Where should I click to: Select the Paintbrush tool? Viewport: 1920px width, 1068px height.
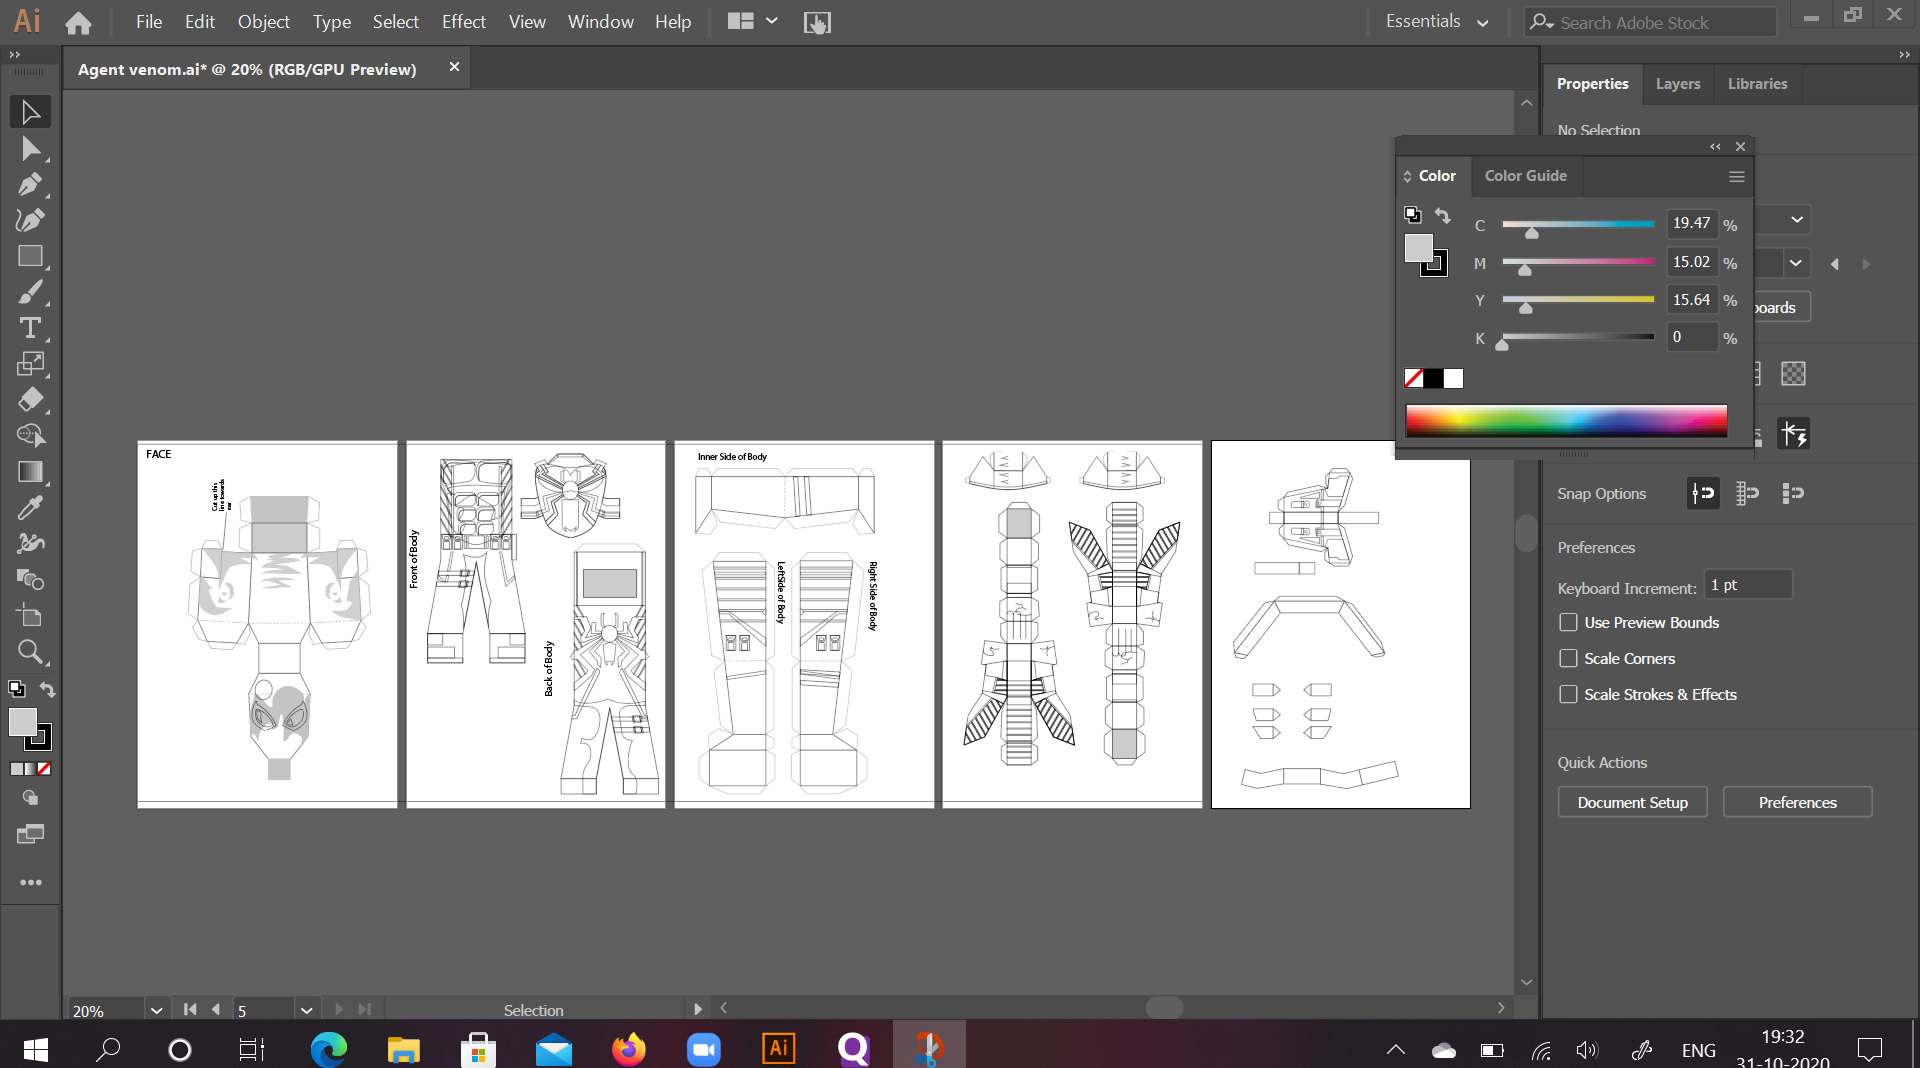pos(30,292)
